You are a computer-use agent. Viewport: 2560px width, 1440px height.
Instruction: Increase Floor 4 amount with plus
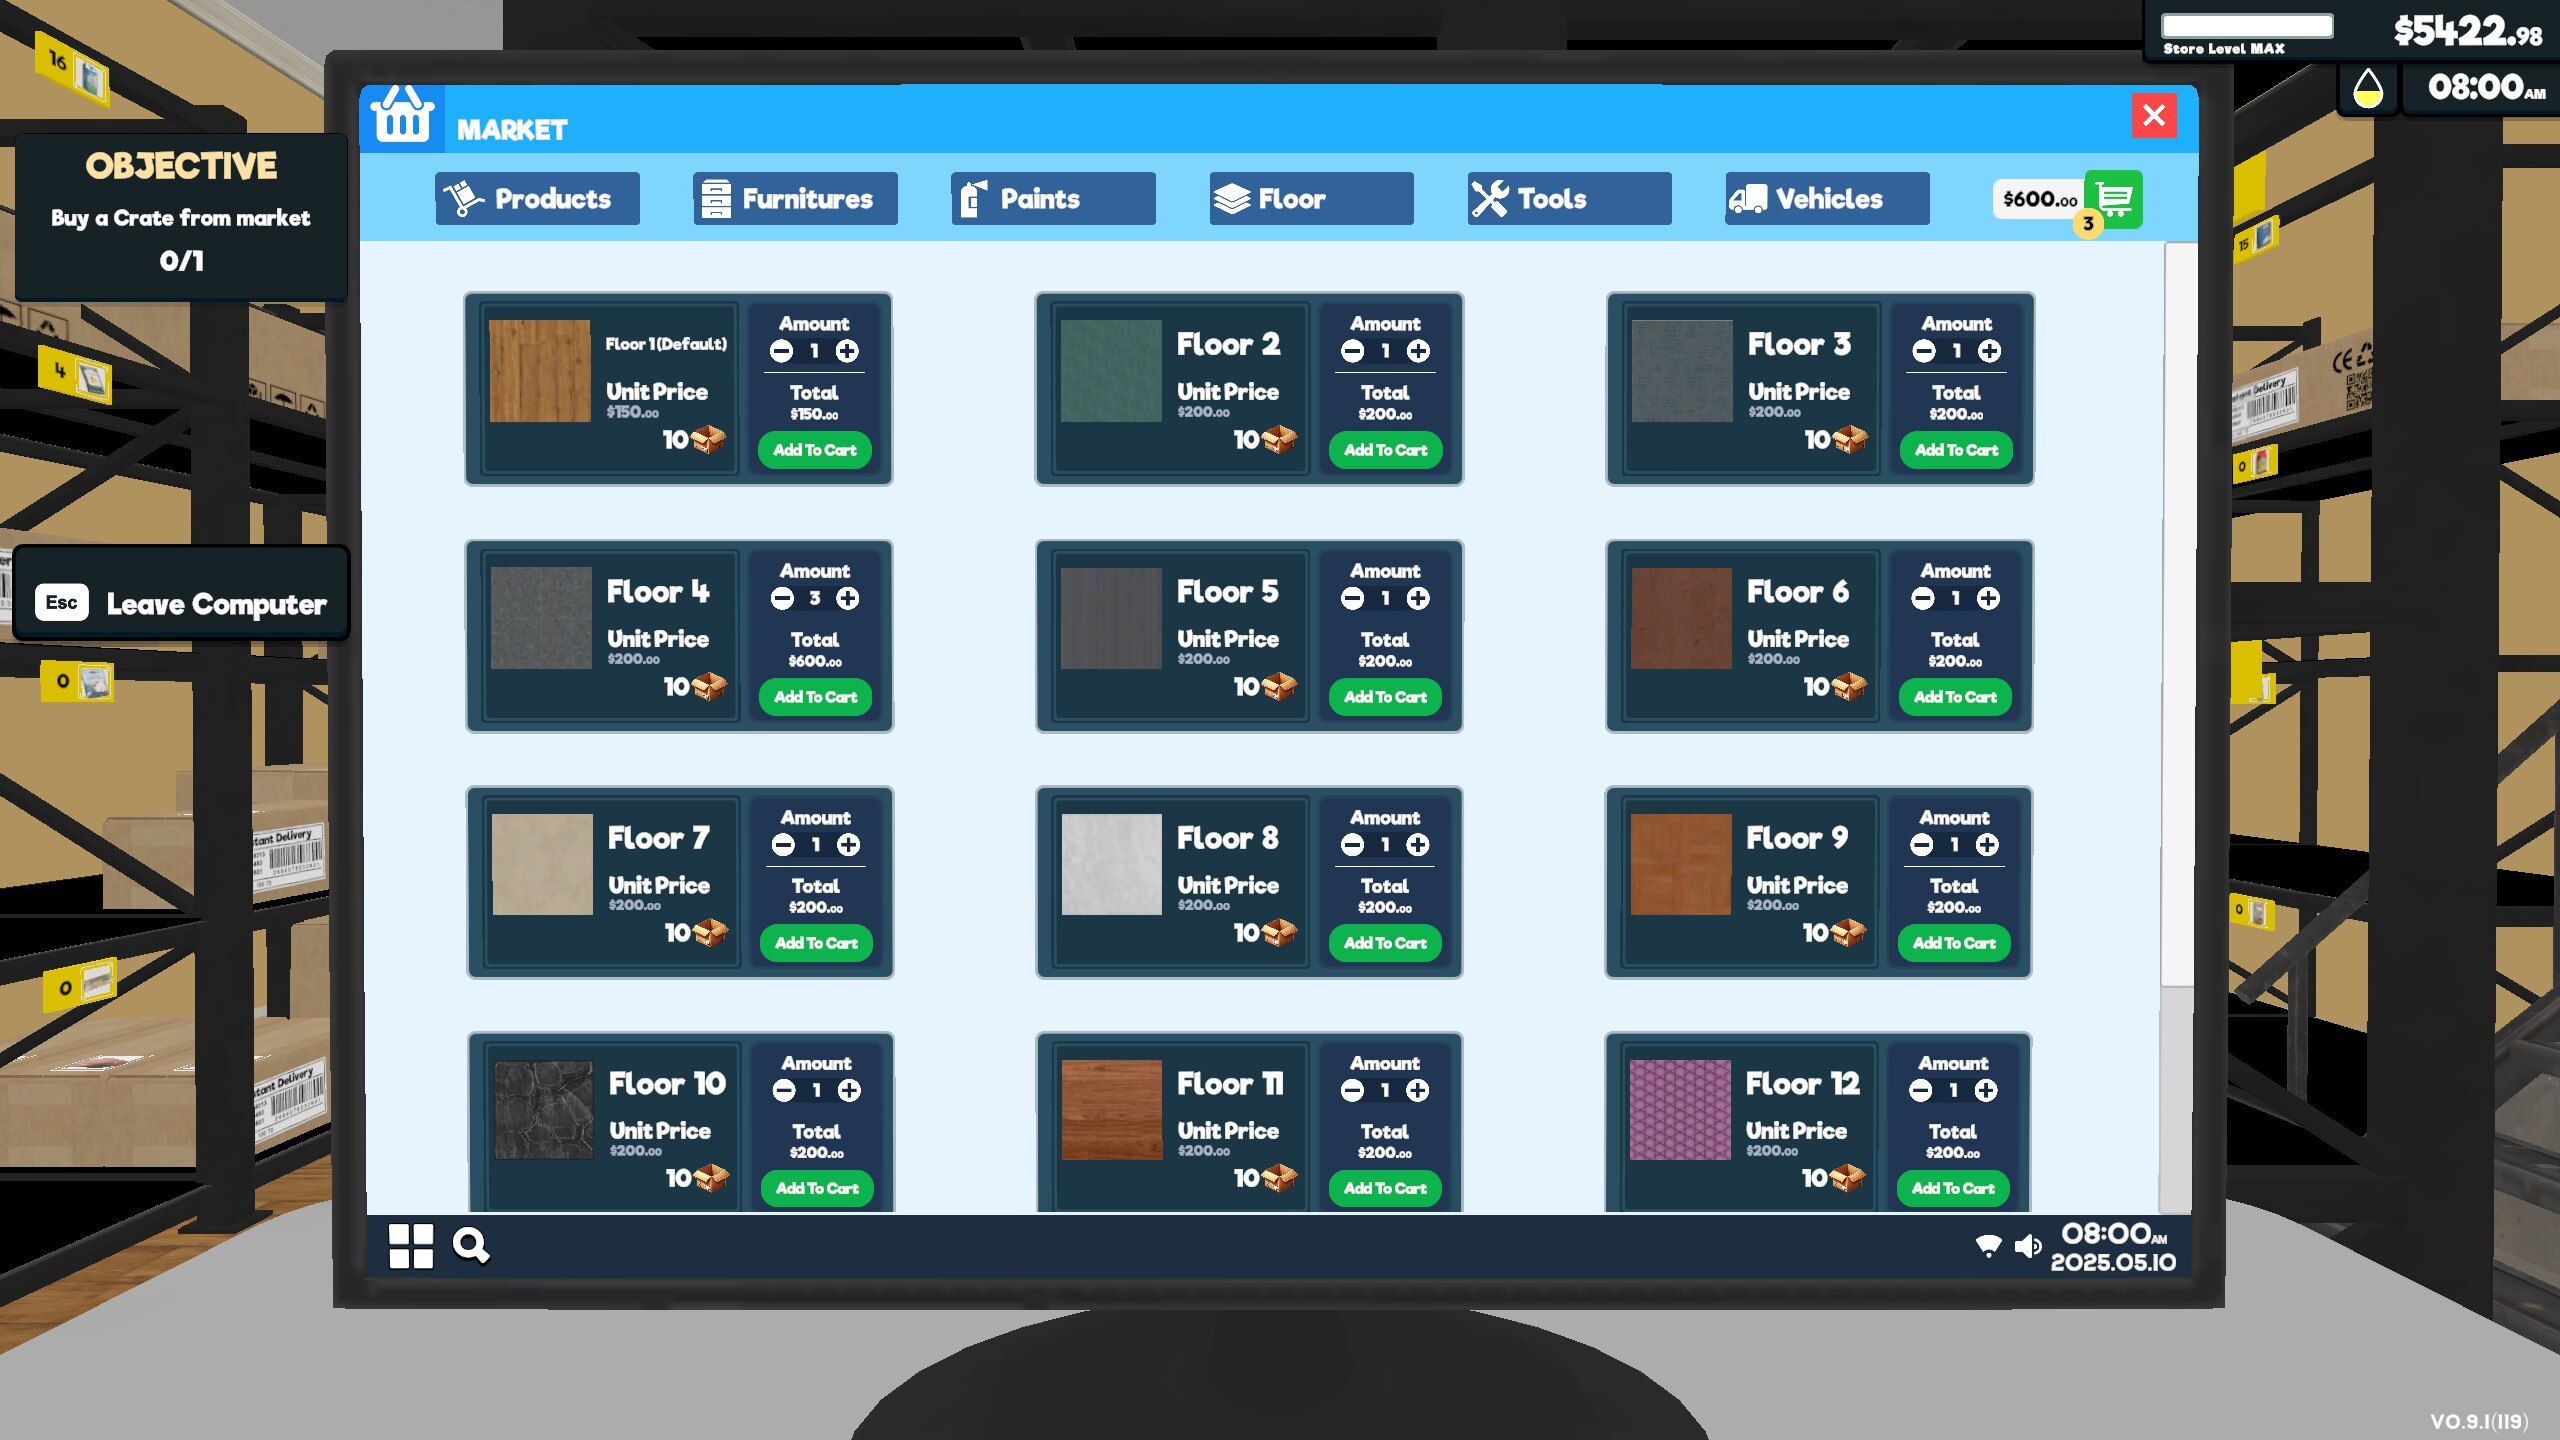pos(848,598)
